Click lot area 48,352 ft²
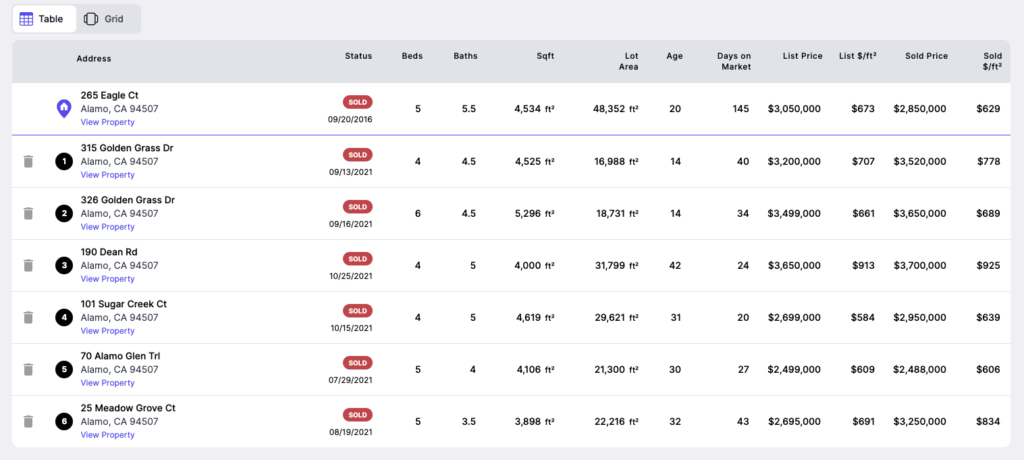The width and height of the screenshot is (1024, 460). pyautogui.click(x=616, y=108)
